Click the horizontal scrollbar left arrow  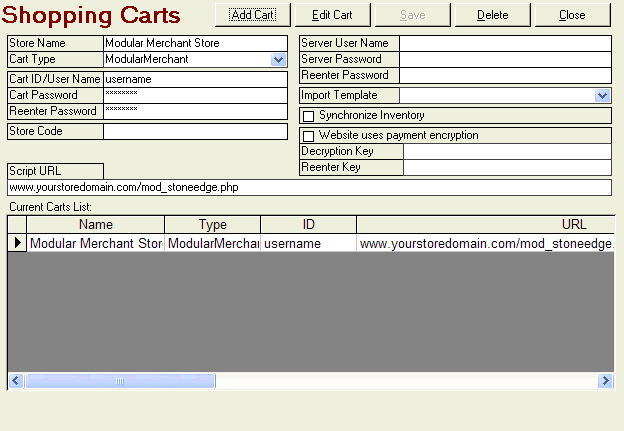(x=16, y=381)
